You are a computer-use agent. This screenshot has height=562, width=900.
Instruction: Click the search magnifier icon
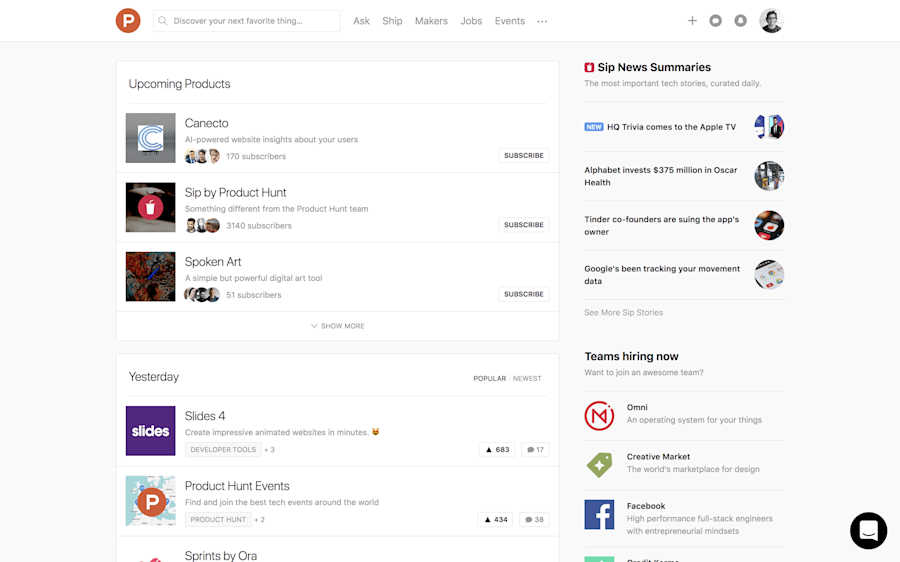pyautogui.click(x=163, y=21)
